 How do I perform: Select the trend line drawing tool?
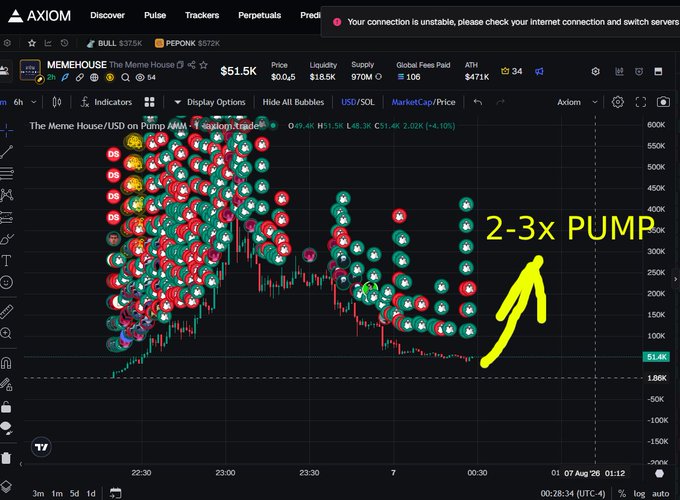[x=7, y=151]
